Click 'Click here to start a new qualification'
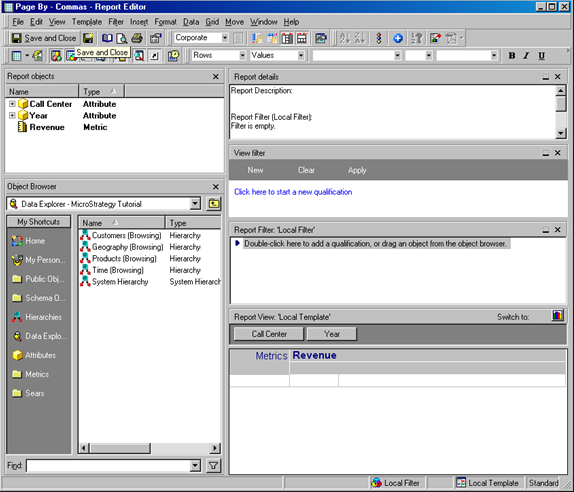This screenshot has height=492, width=574. coord(293,192)
